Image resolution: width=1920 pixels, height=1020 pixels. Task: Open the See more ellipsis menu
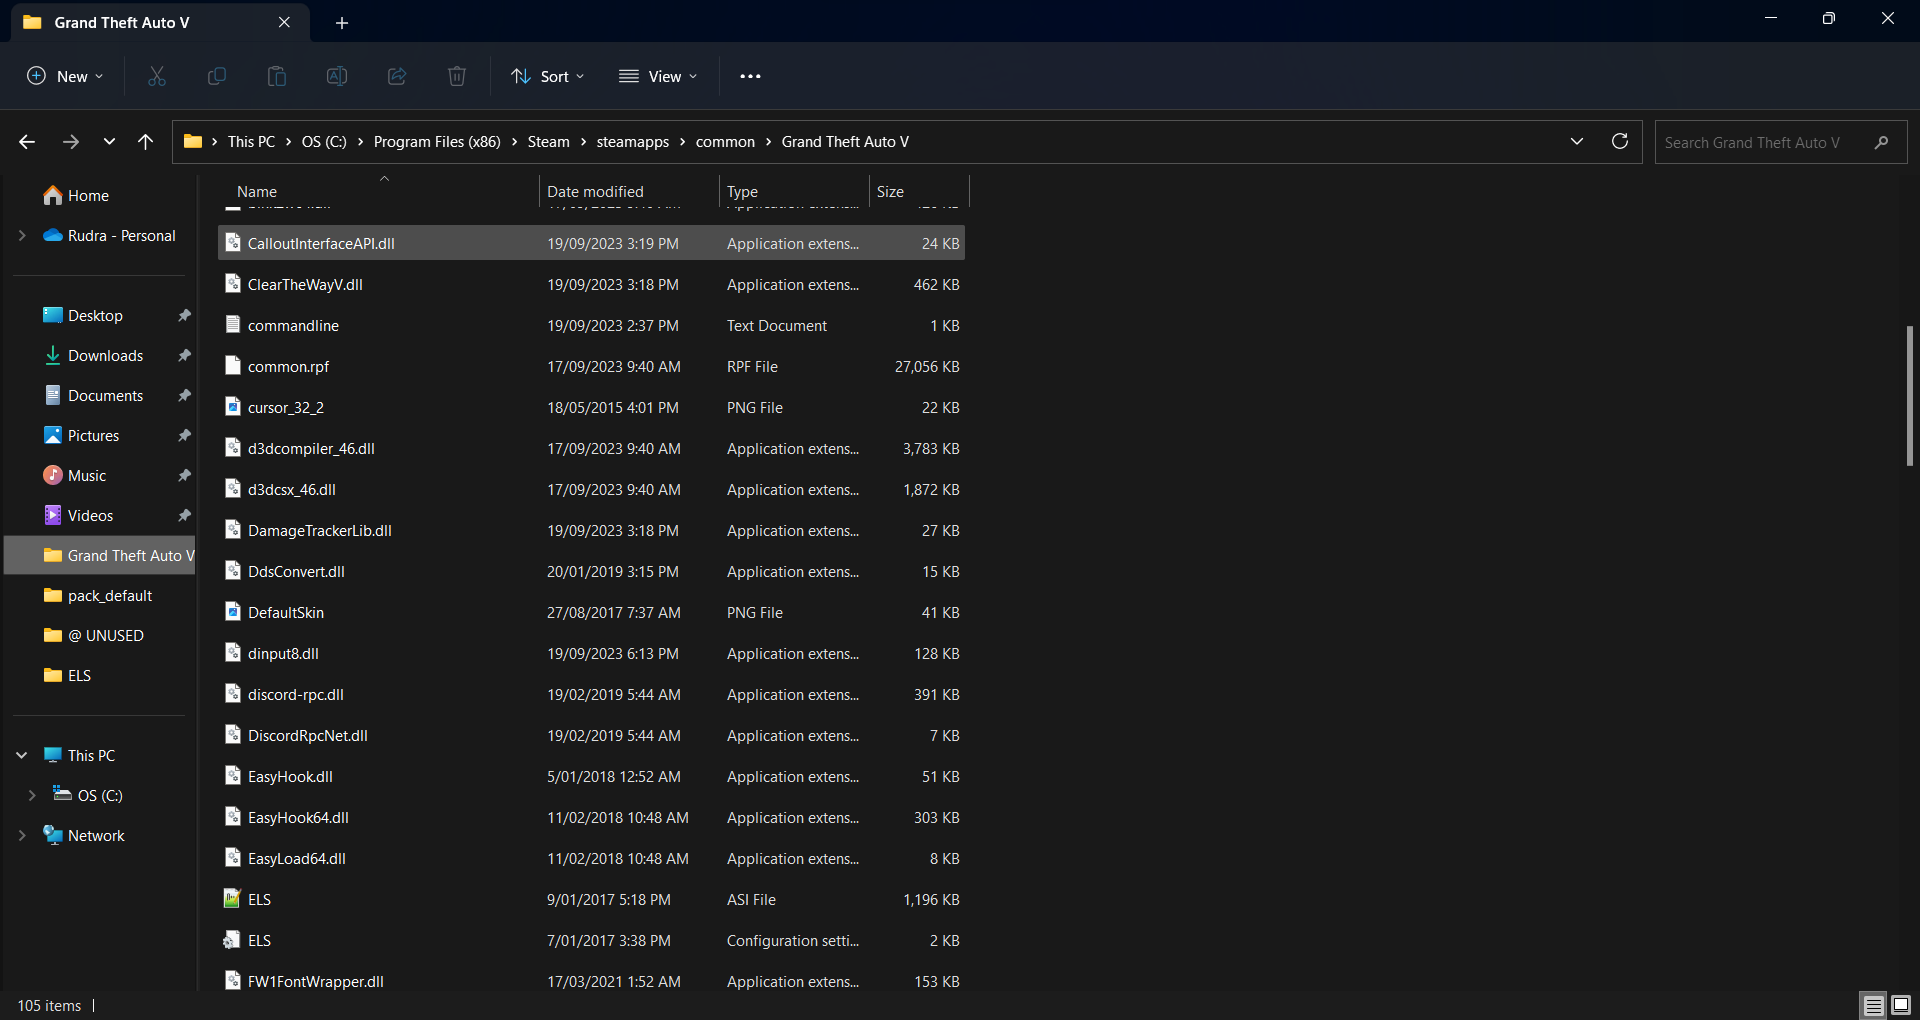pyautogui.click(x=750, y=76)
